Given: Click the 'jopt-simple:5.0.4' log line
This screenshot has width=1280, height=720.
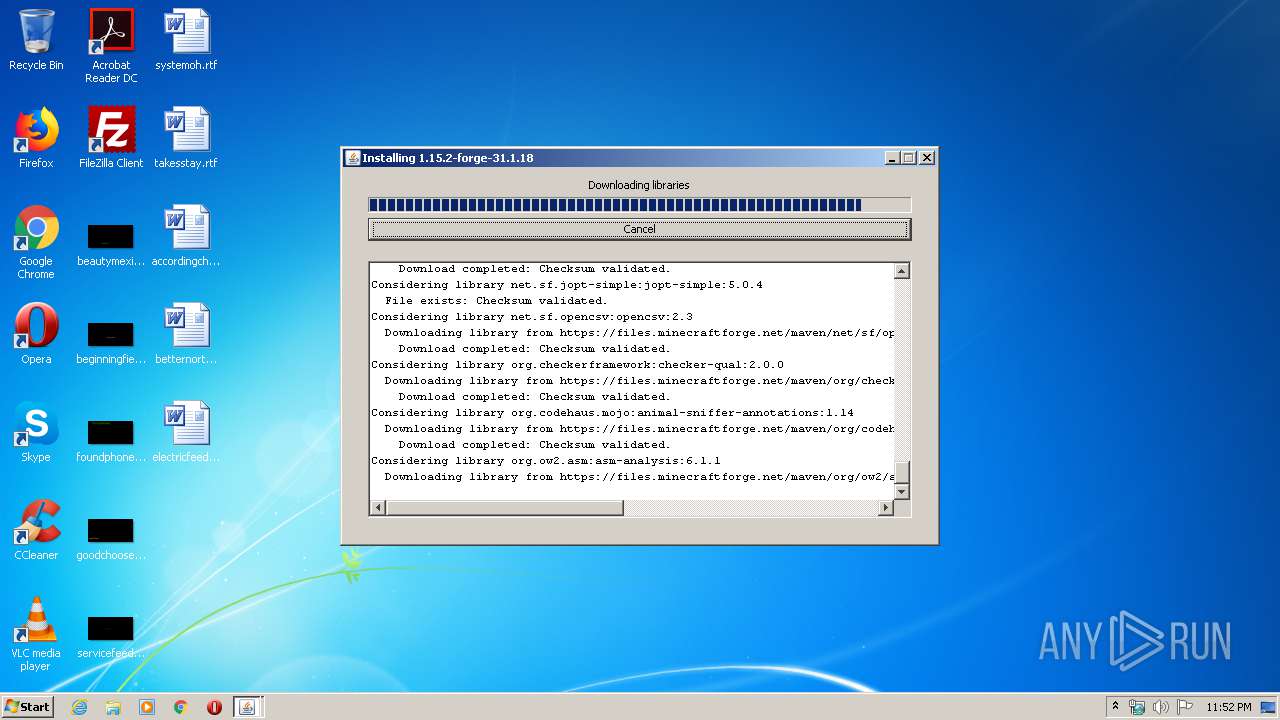Looking at the screenshot, I should (567, 285).
